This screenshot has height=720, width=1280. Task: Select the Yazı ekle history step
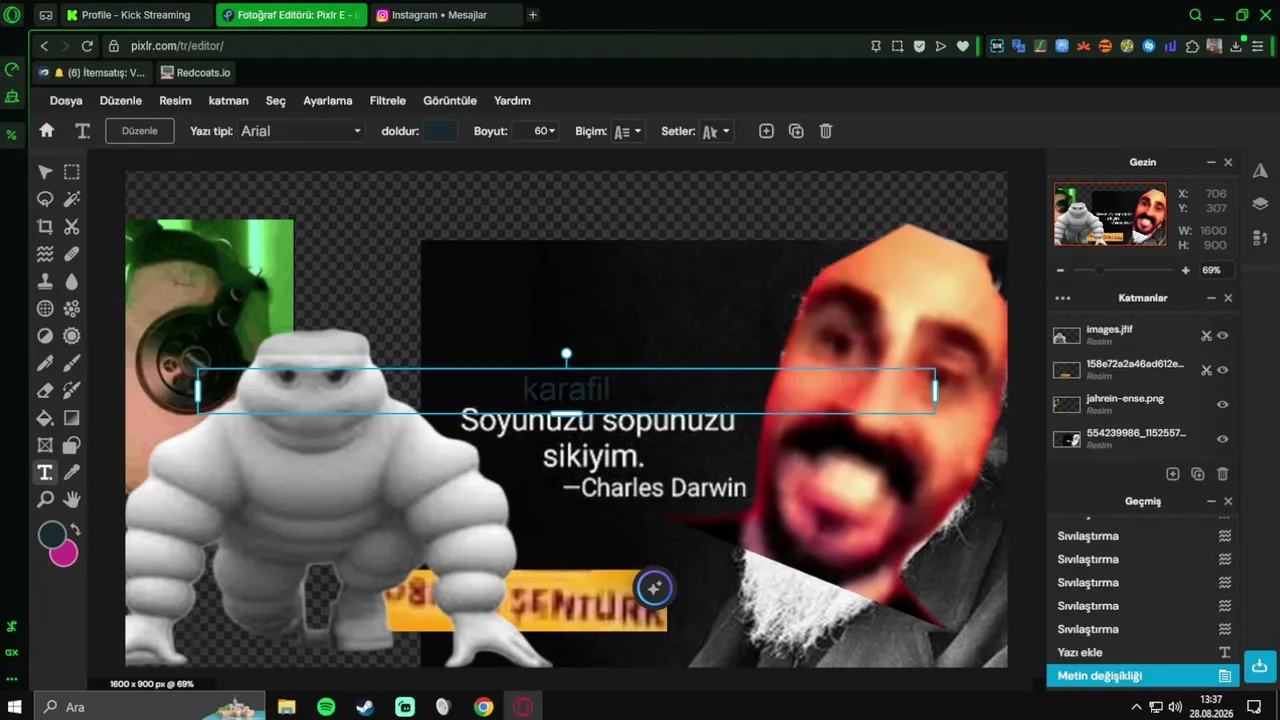[x=1143, y=652]
